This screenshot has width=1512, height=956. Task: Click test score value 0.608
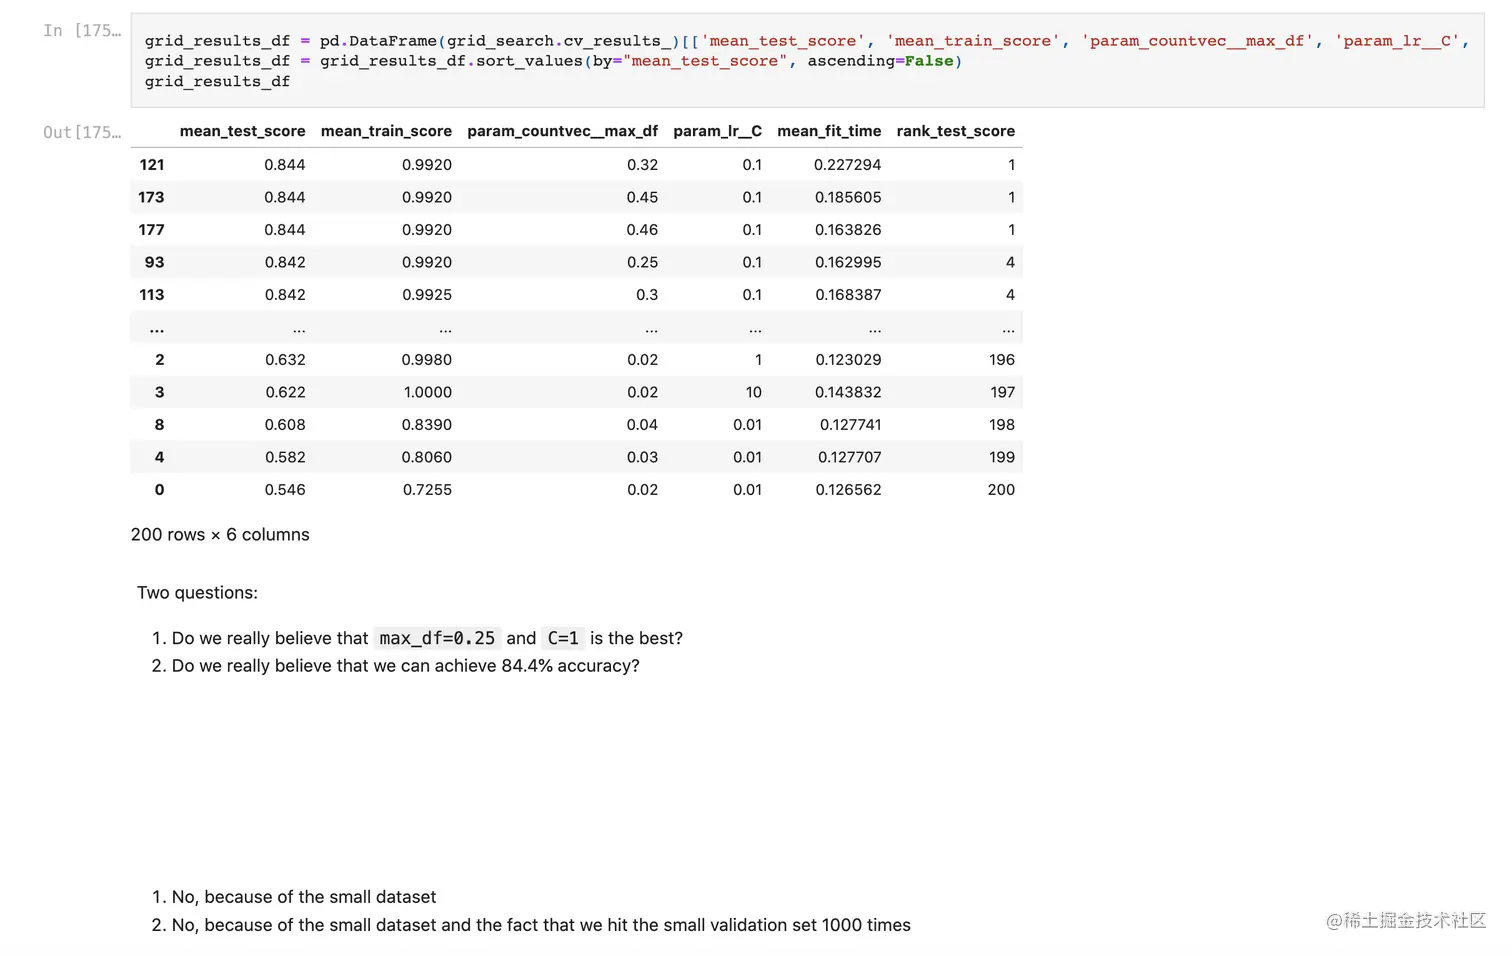[x=285, y=425]
